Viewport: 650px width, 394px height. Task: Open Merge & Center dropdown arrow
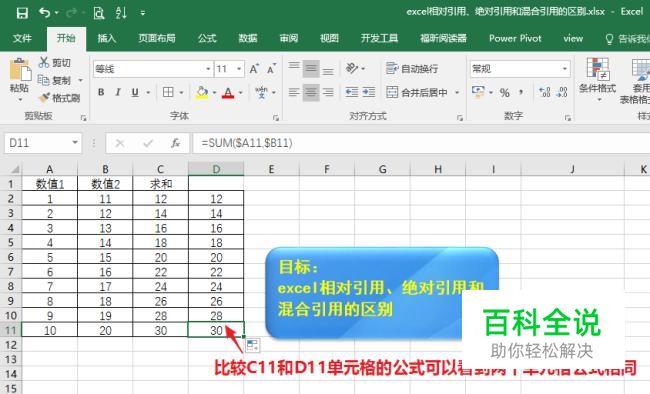457,92
